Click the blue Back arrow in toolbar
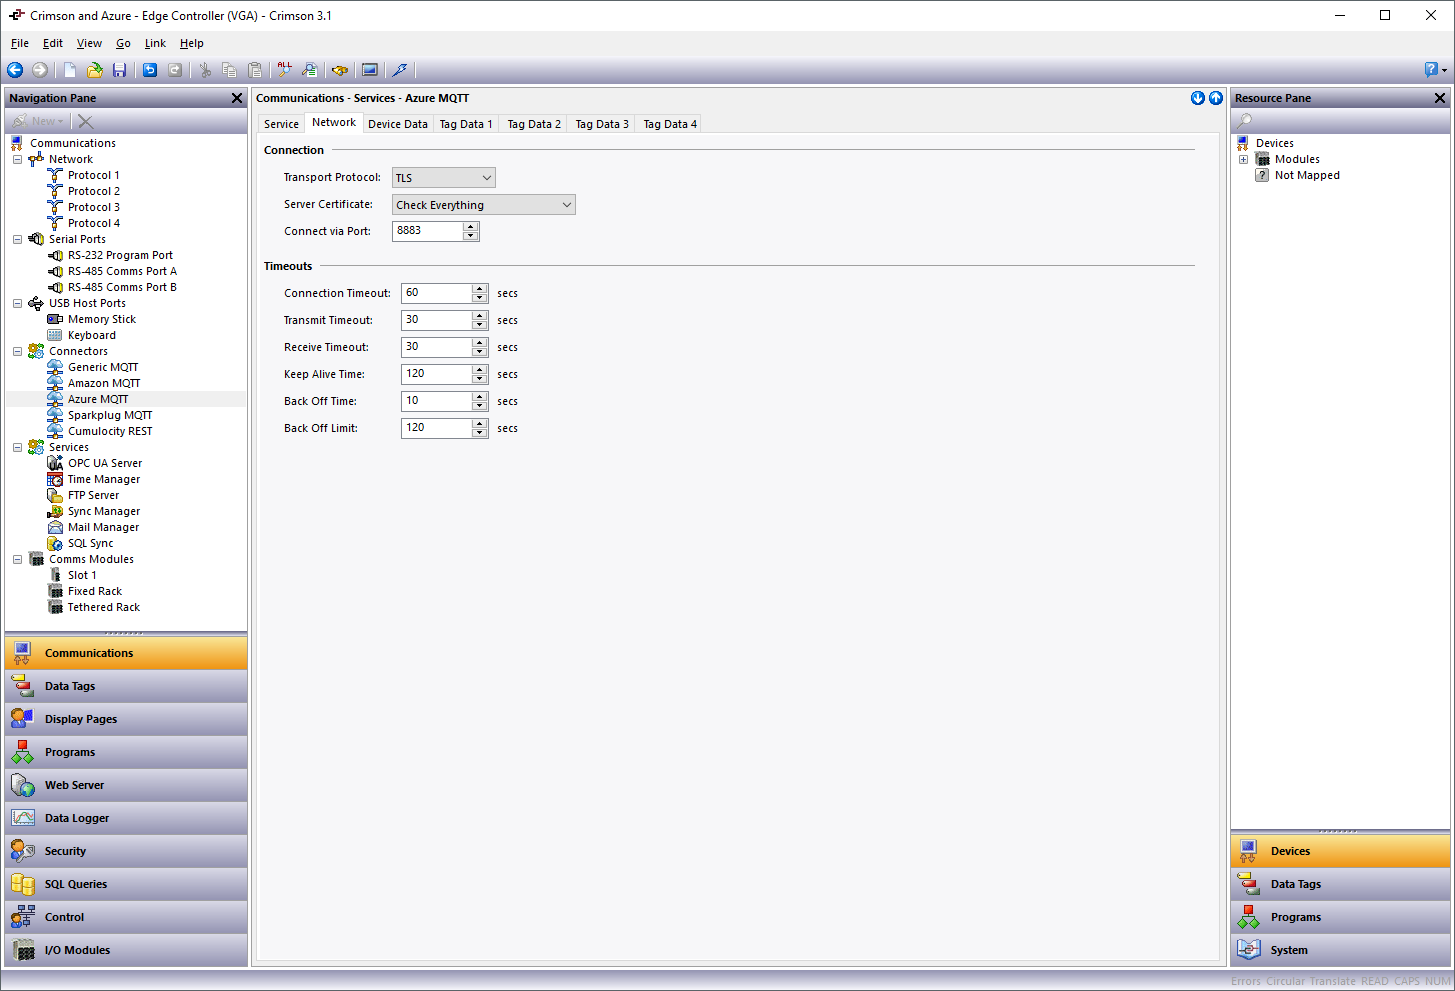Screen dimensions: 1455x991 (x=15, y=70)
